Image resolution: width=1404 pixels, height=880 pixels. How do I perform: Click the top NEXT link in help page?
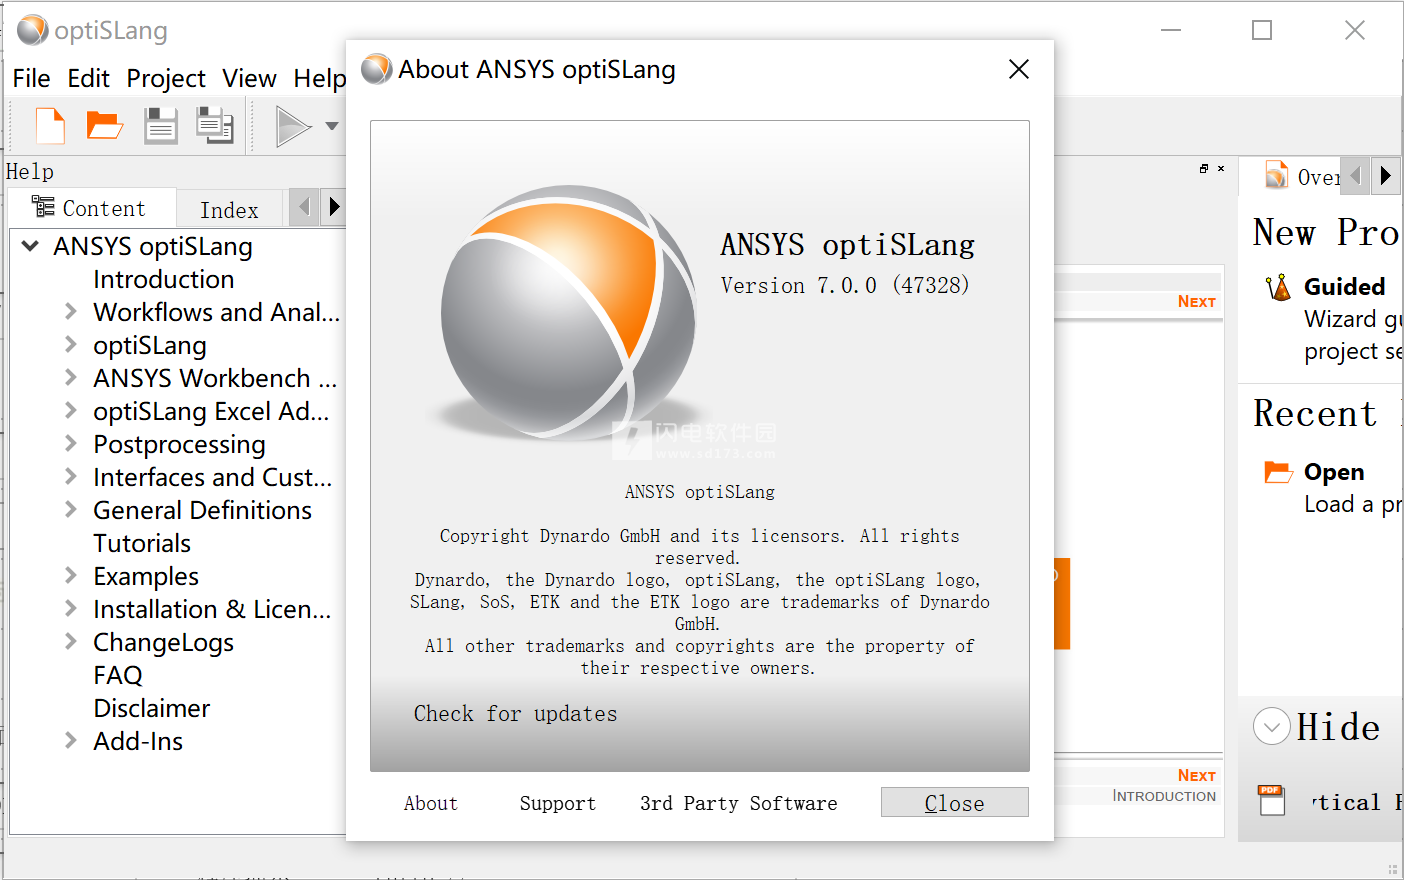1196,302
